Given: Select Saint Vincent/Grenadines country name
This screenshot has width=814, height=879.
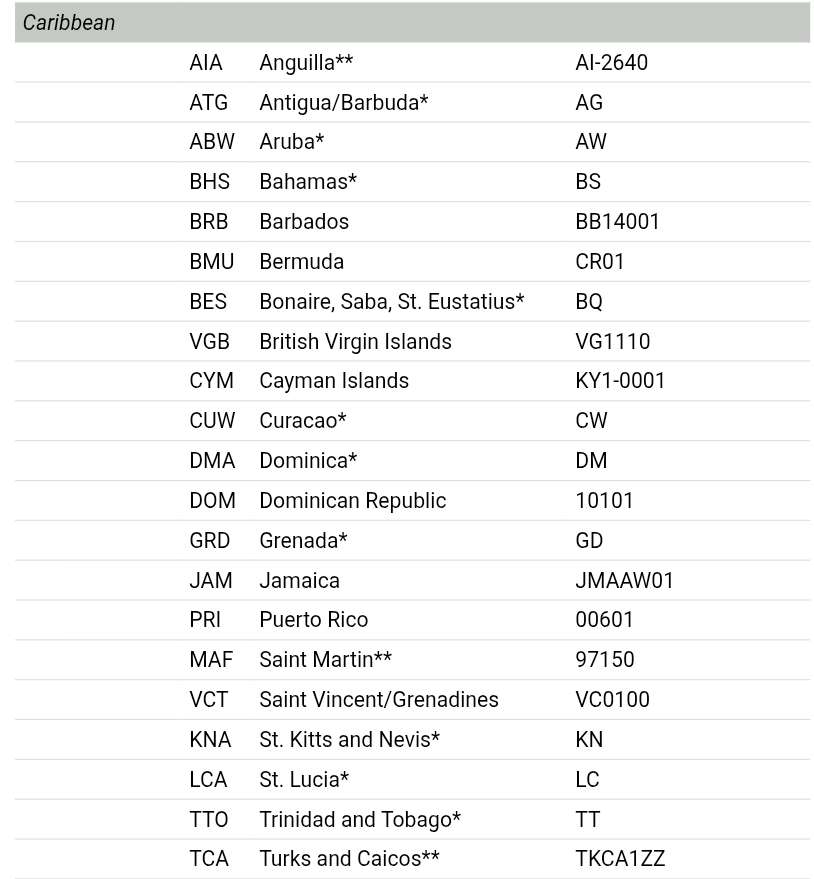Looking at the screenshot, I should click(x=378, y=700).
